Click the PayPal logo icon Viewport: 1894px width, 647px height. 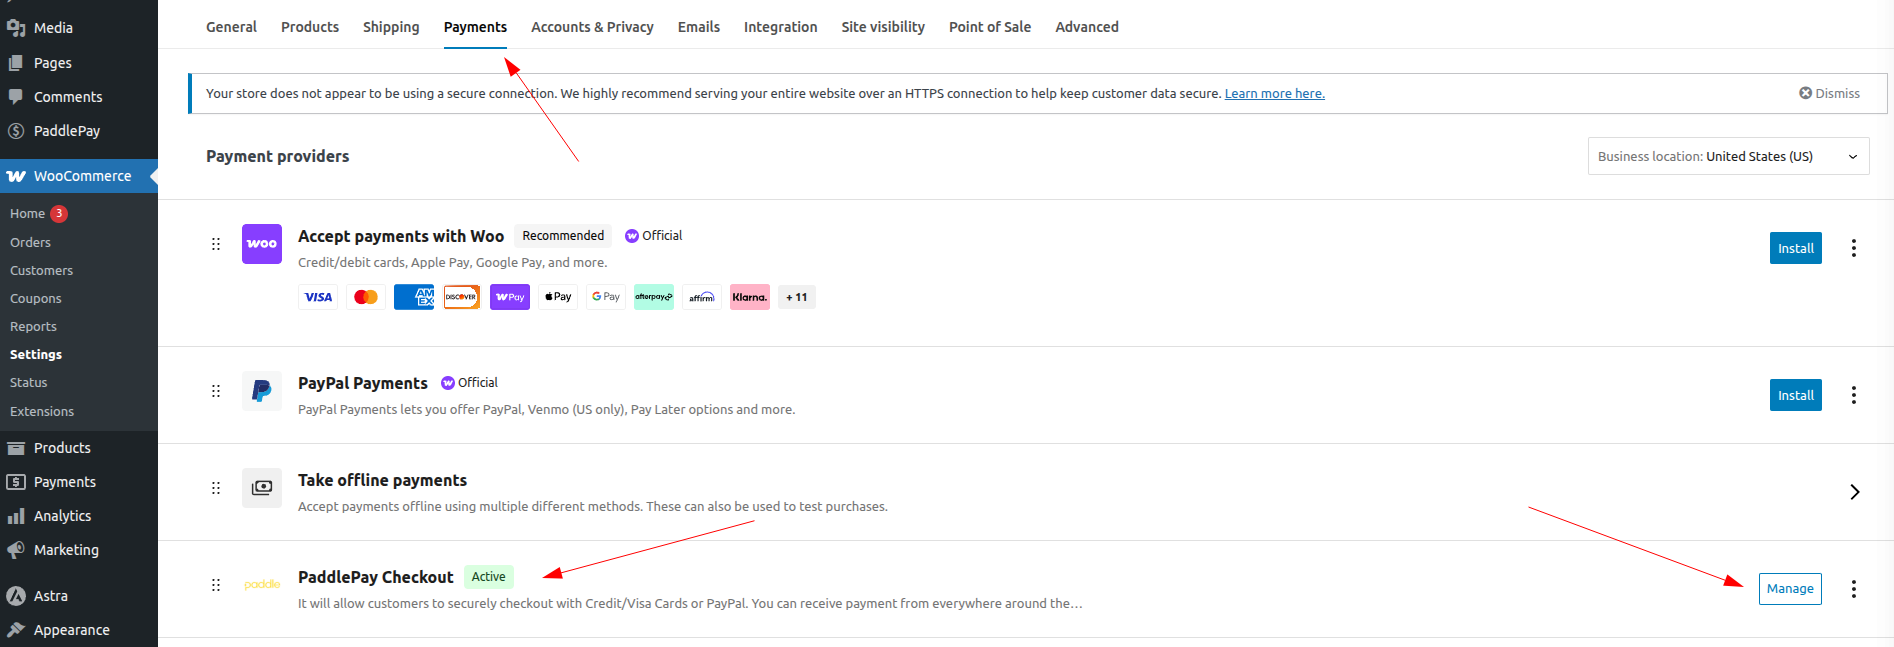262,391
